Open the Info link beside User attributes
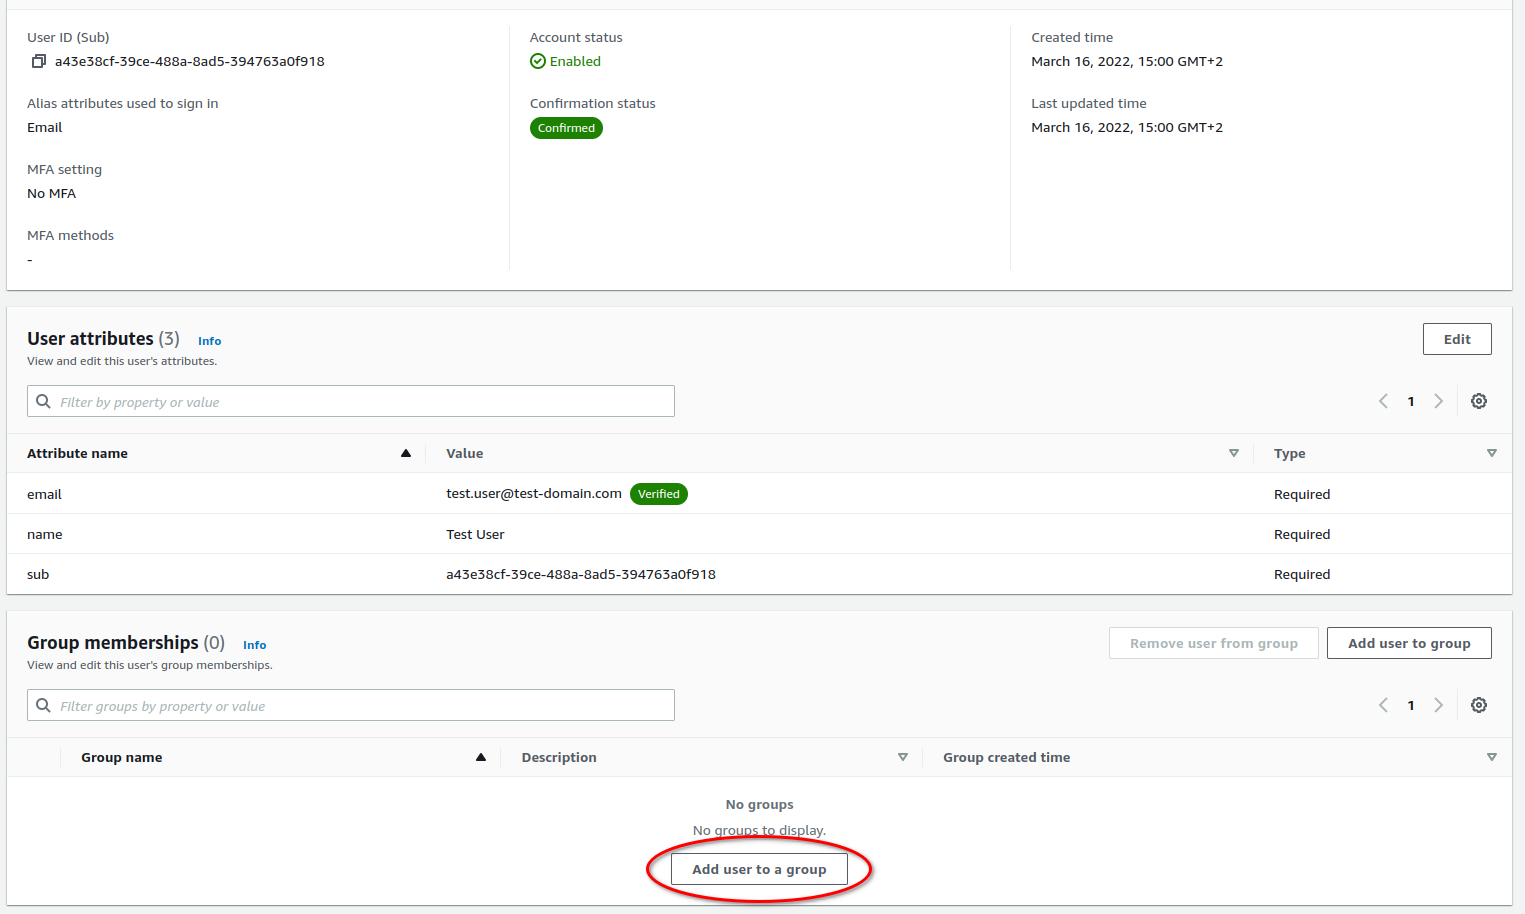 (x=209, y=341)
